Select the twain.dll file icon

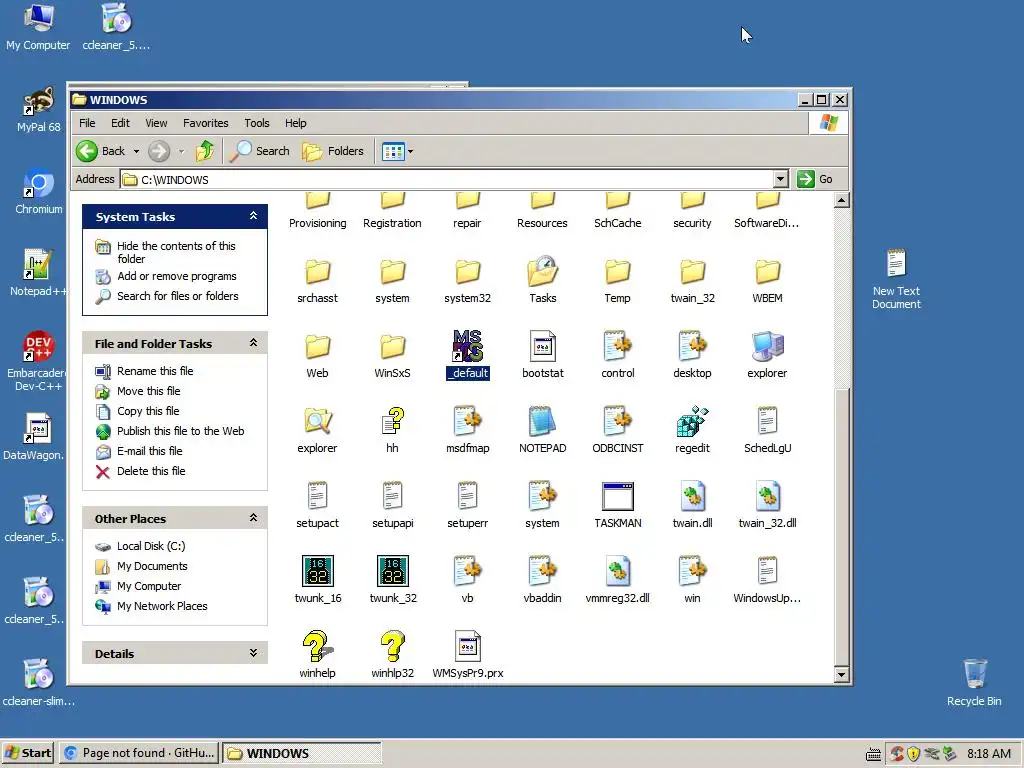coord(692,496)
